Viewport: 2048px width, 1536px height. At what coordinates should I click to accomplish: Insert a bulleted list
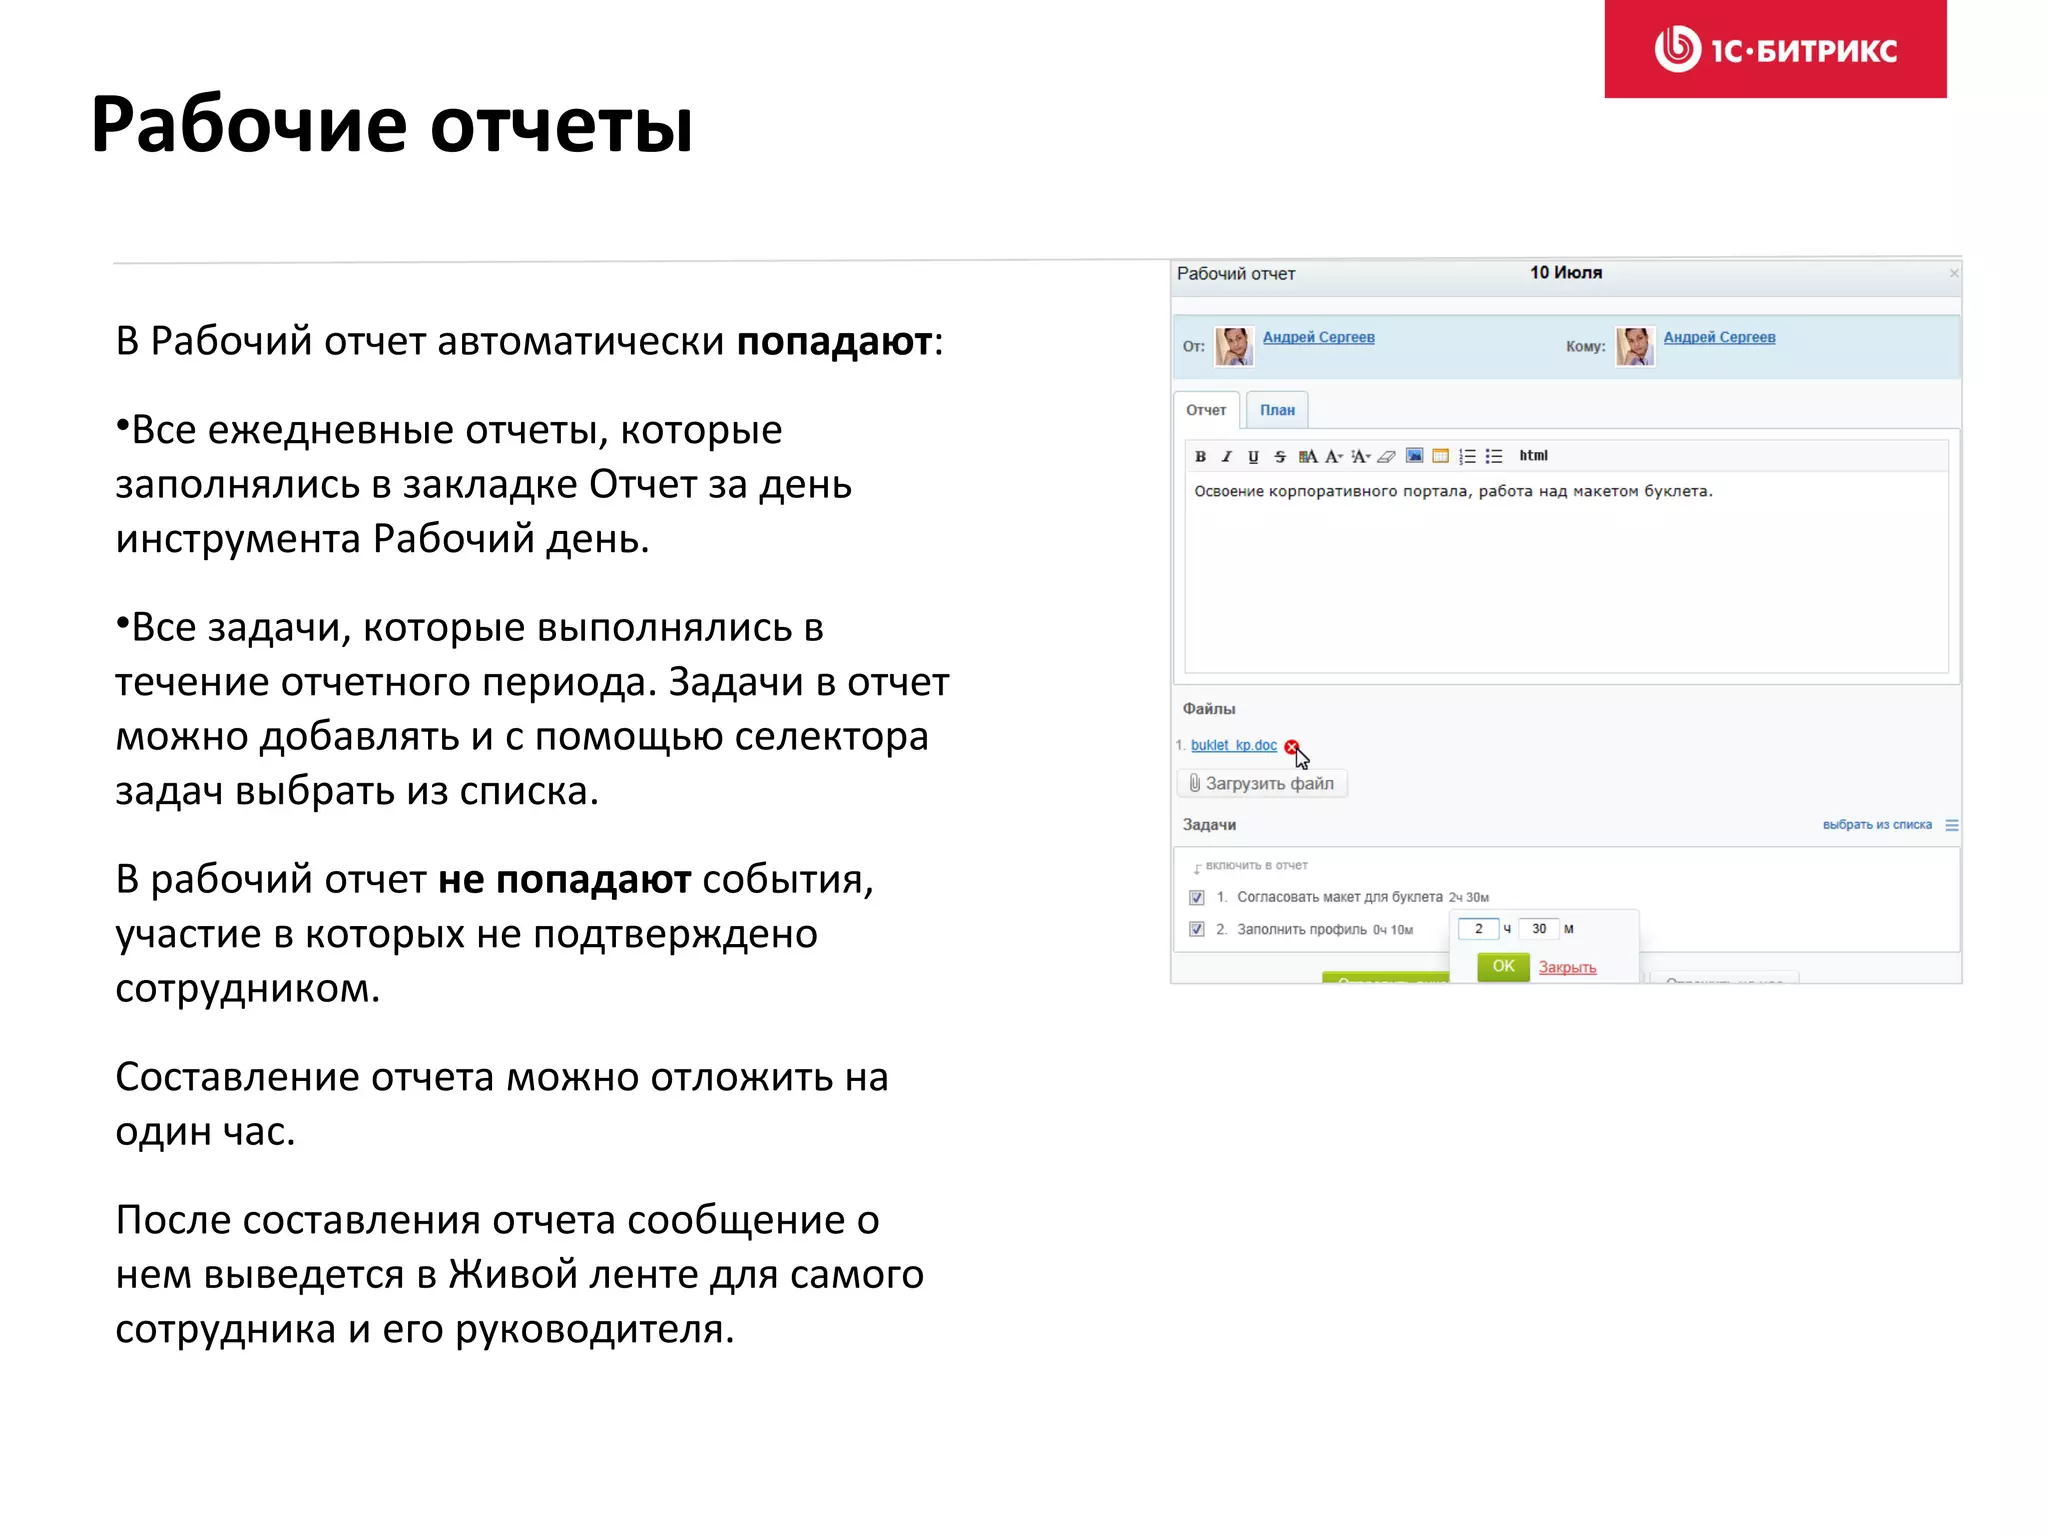(x=1494, y=456)
